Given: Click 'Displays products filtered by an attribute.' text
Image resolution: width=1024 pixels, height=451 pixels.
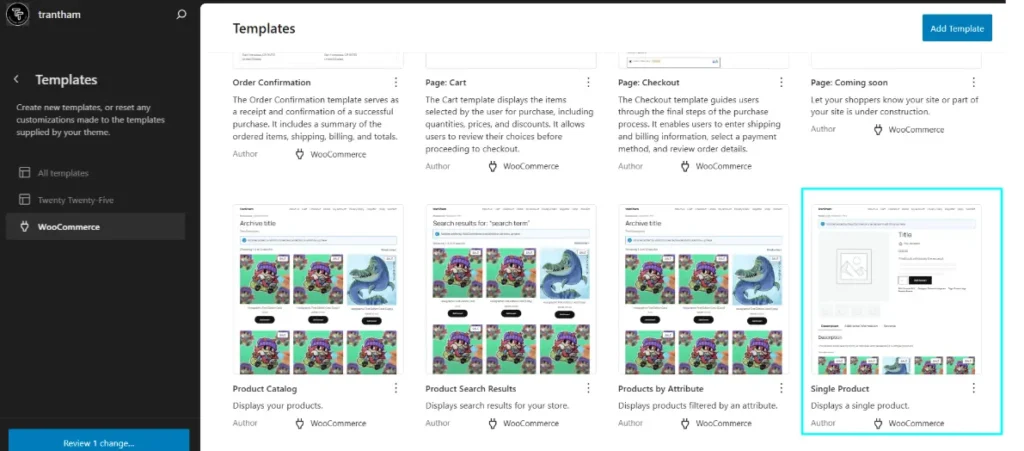Looking at the screenshot, I should coord(697,405).
